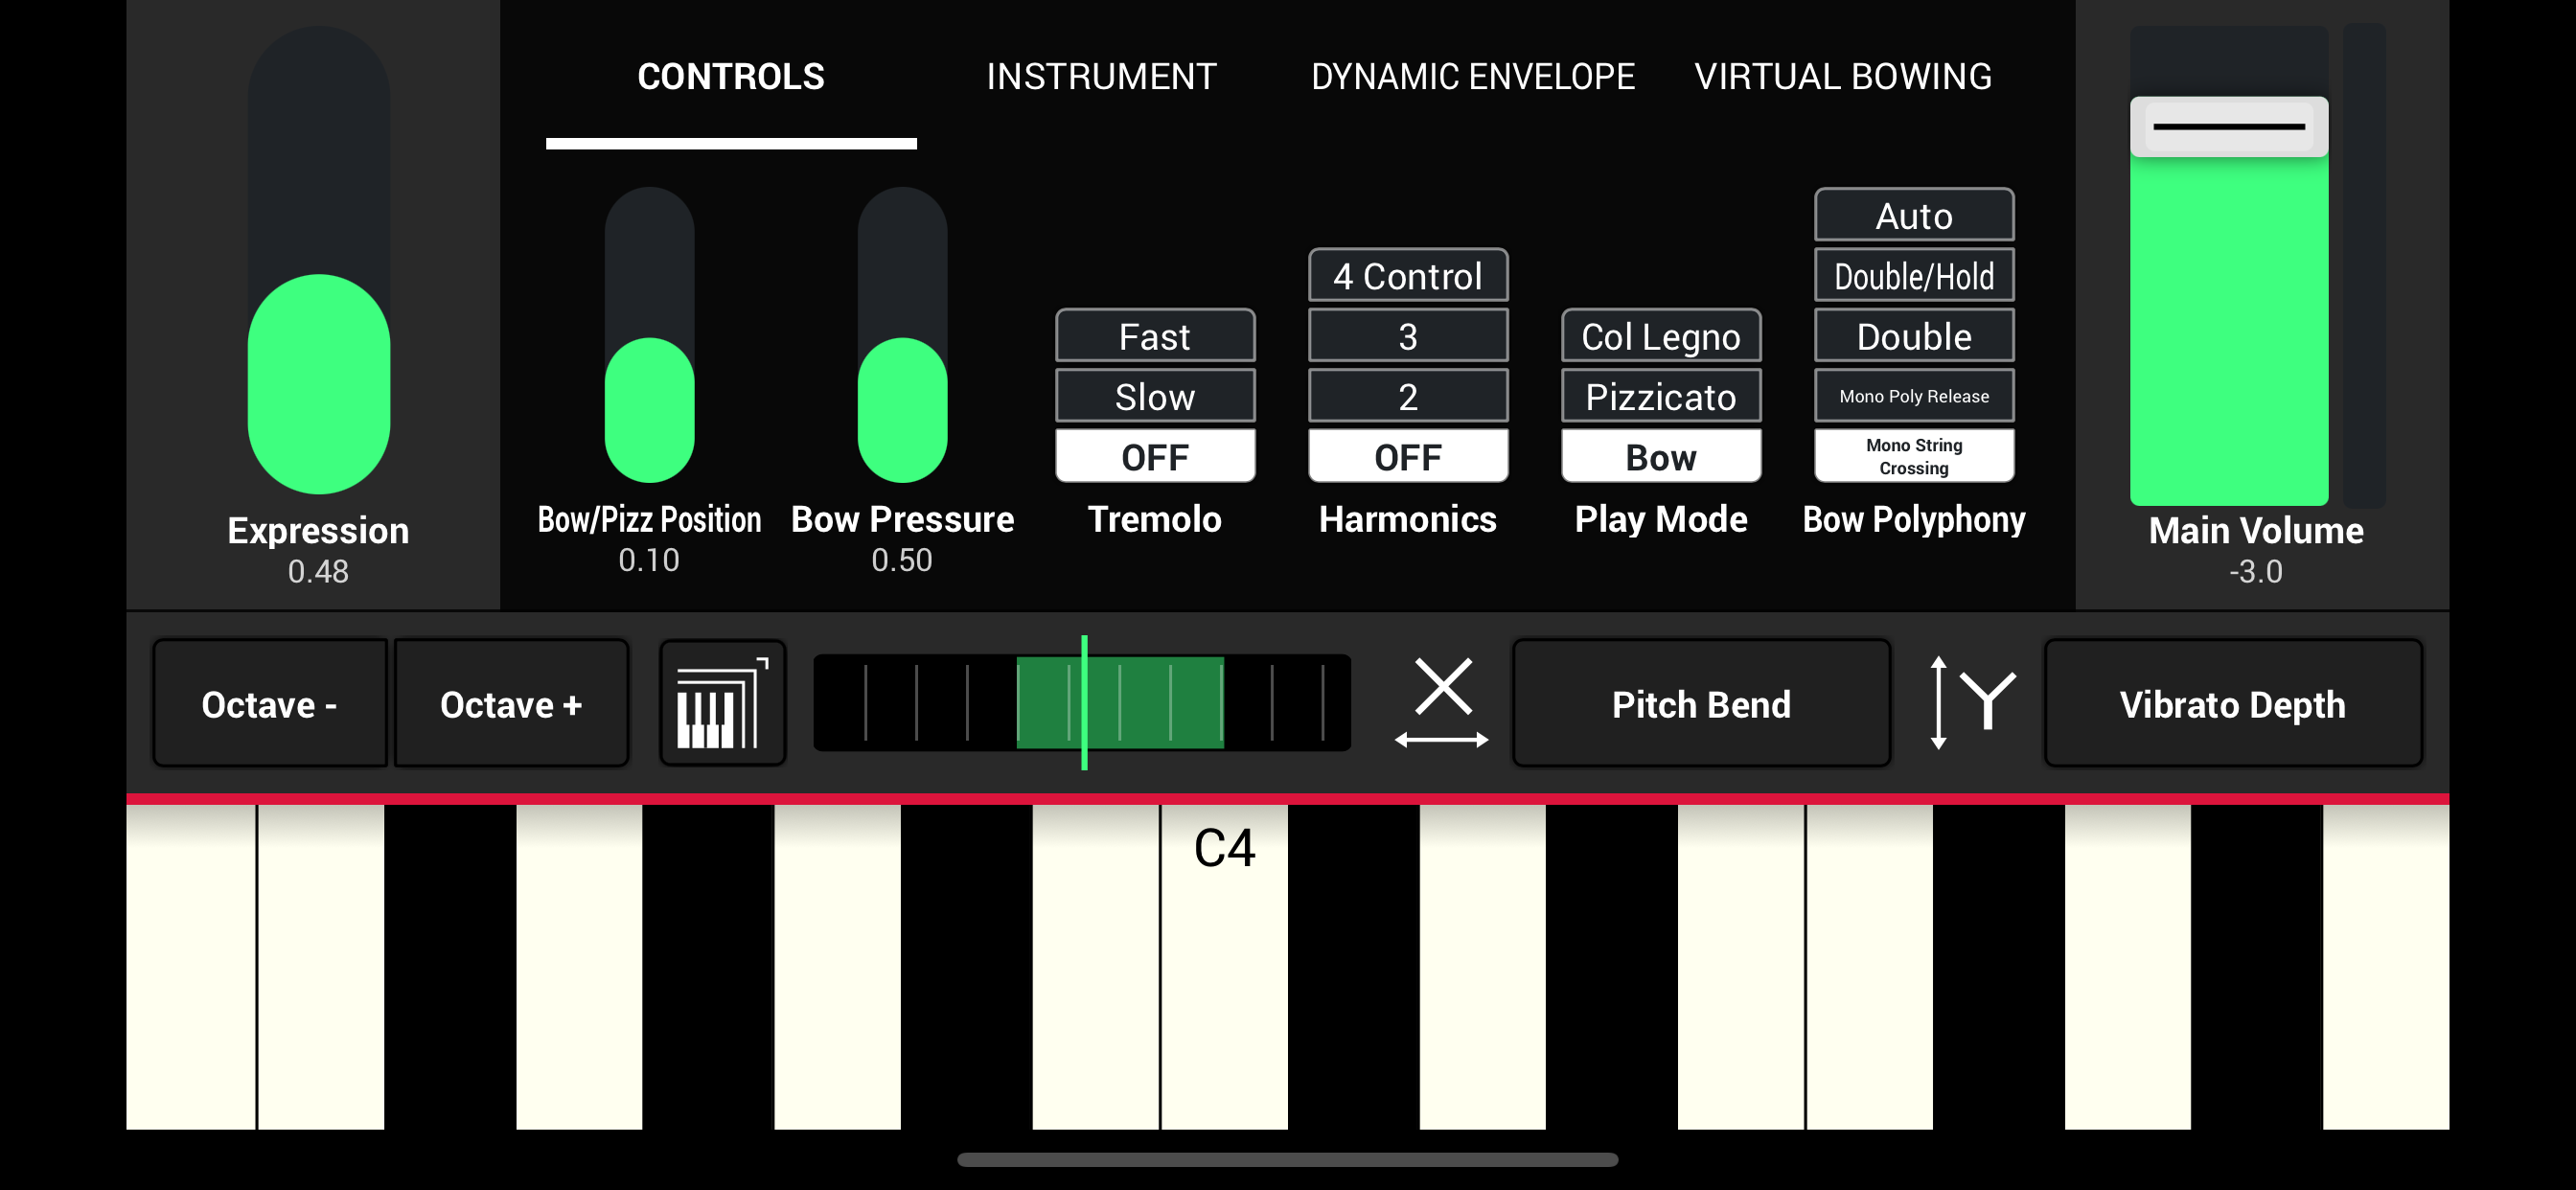The width and height of the screenshot is (2576, 1190).
Task: Select Mono String Crossing polyphony
Action: 1914,456
